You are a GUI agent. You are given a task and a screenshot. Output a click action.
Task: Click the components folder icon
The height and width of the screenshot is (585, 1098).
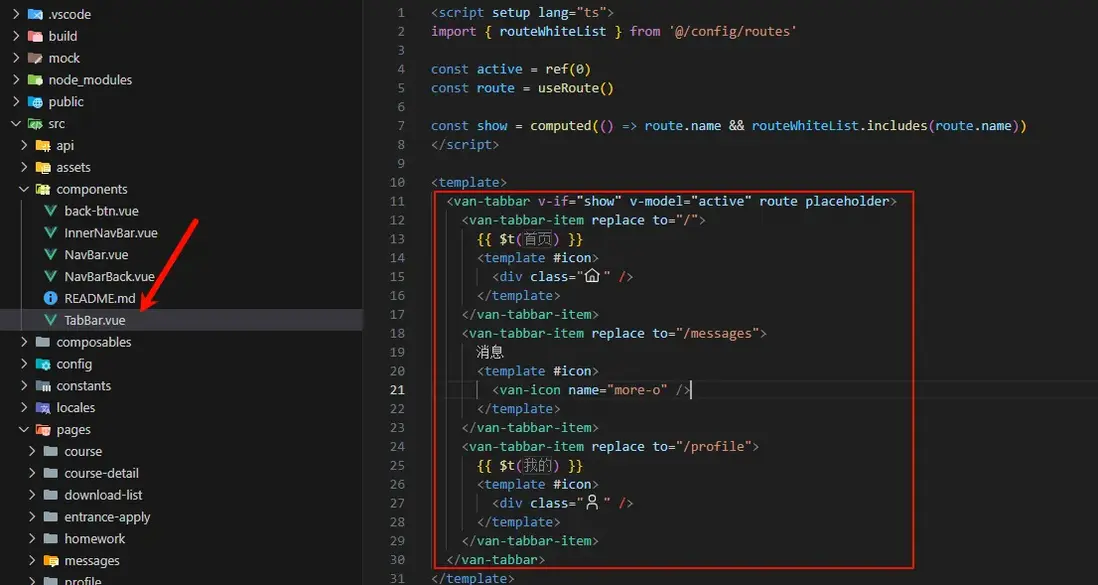click(43, 189)
